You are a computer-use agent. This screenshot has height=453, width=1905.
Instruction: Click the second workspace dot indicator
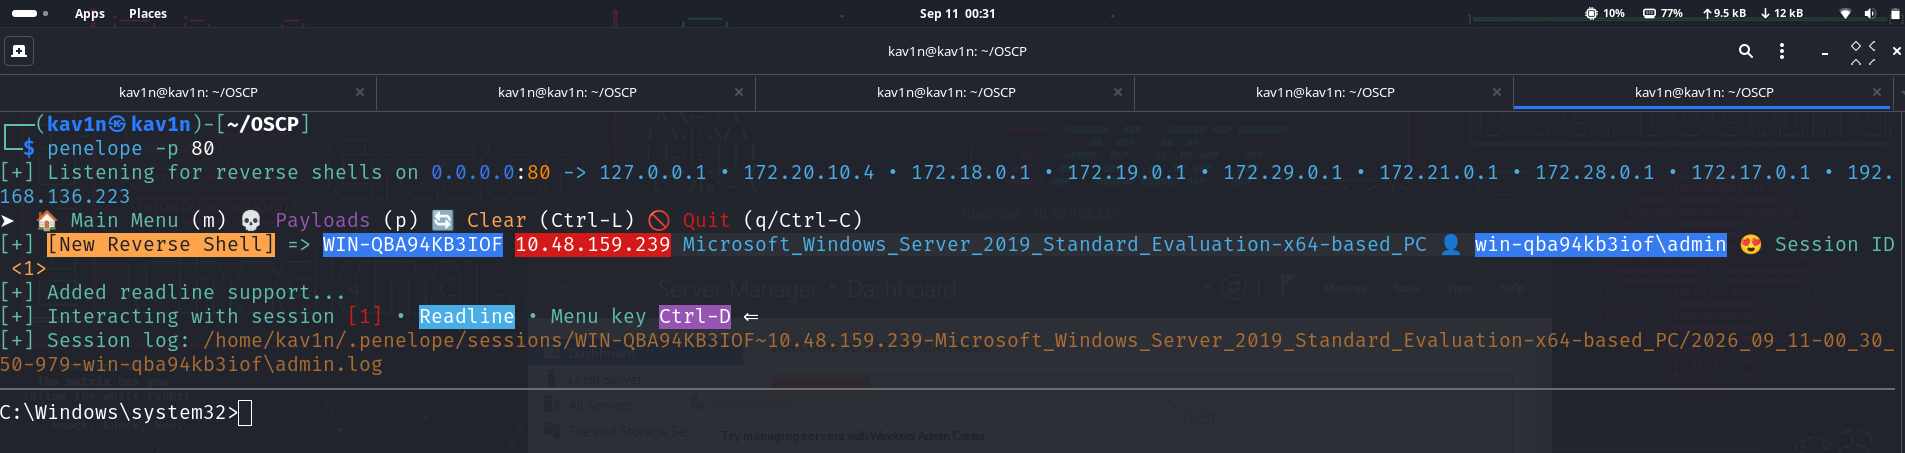click(x=45, y=13)
